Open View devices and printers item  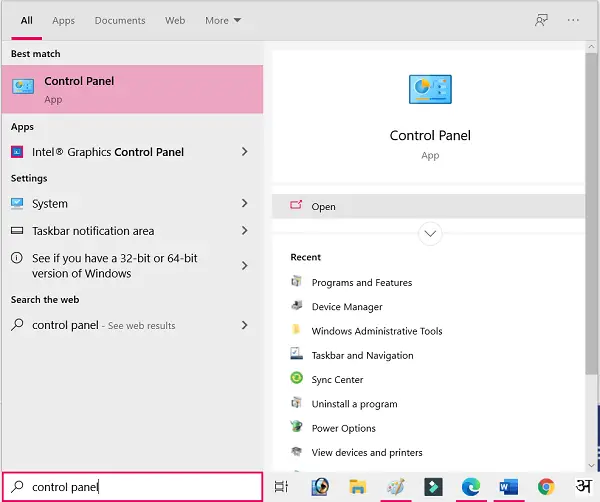(x=367, y=453)
